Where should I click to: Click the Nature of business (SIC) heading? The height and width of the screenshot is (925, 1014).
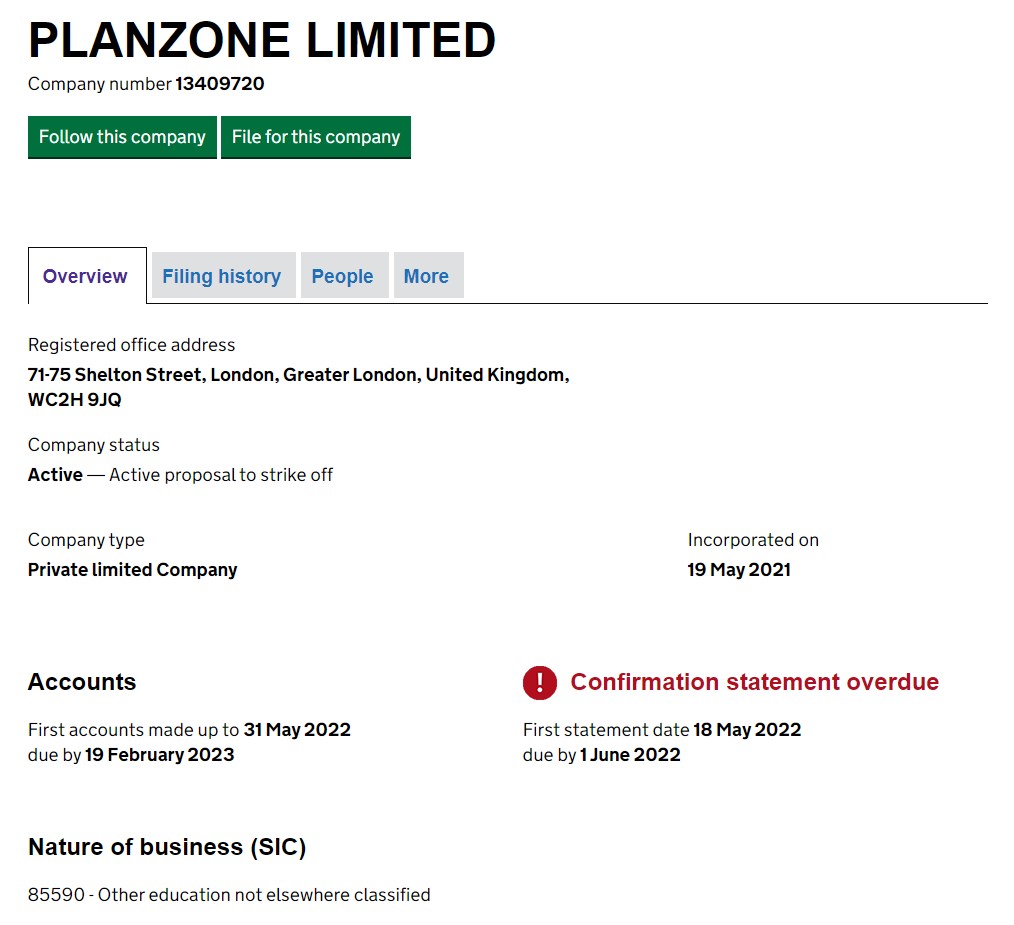pos(167,847)
